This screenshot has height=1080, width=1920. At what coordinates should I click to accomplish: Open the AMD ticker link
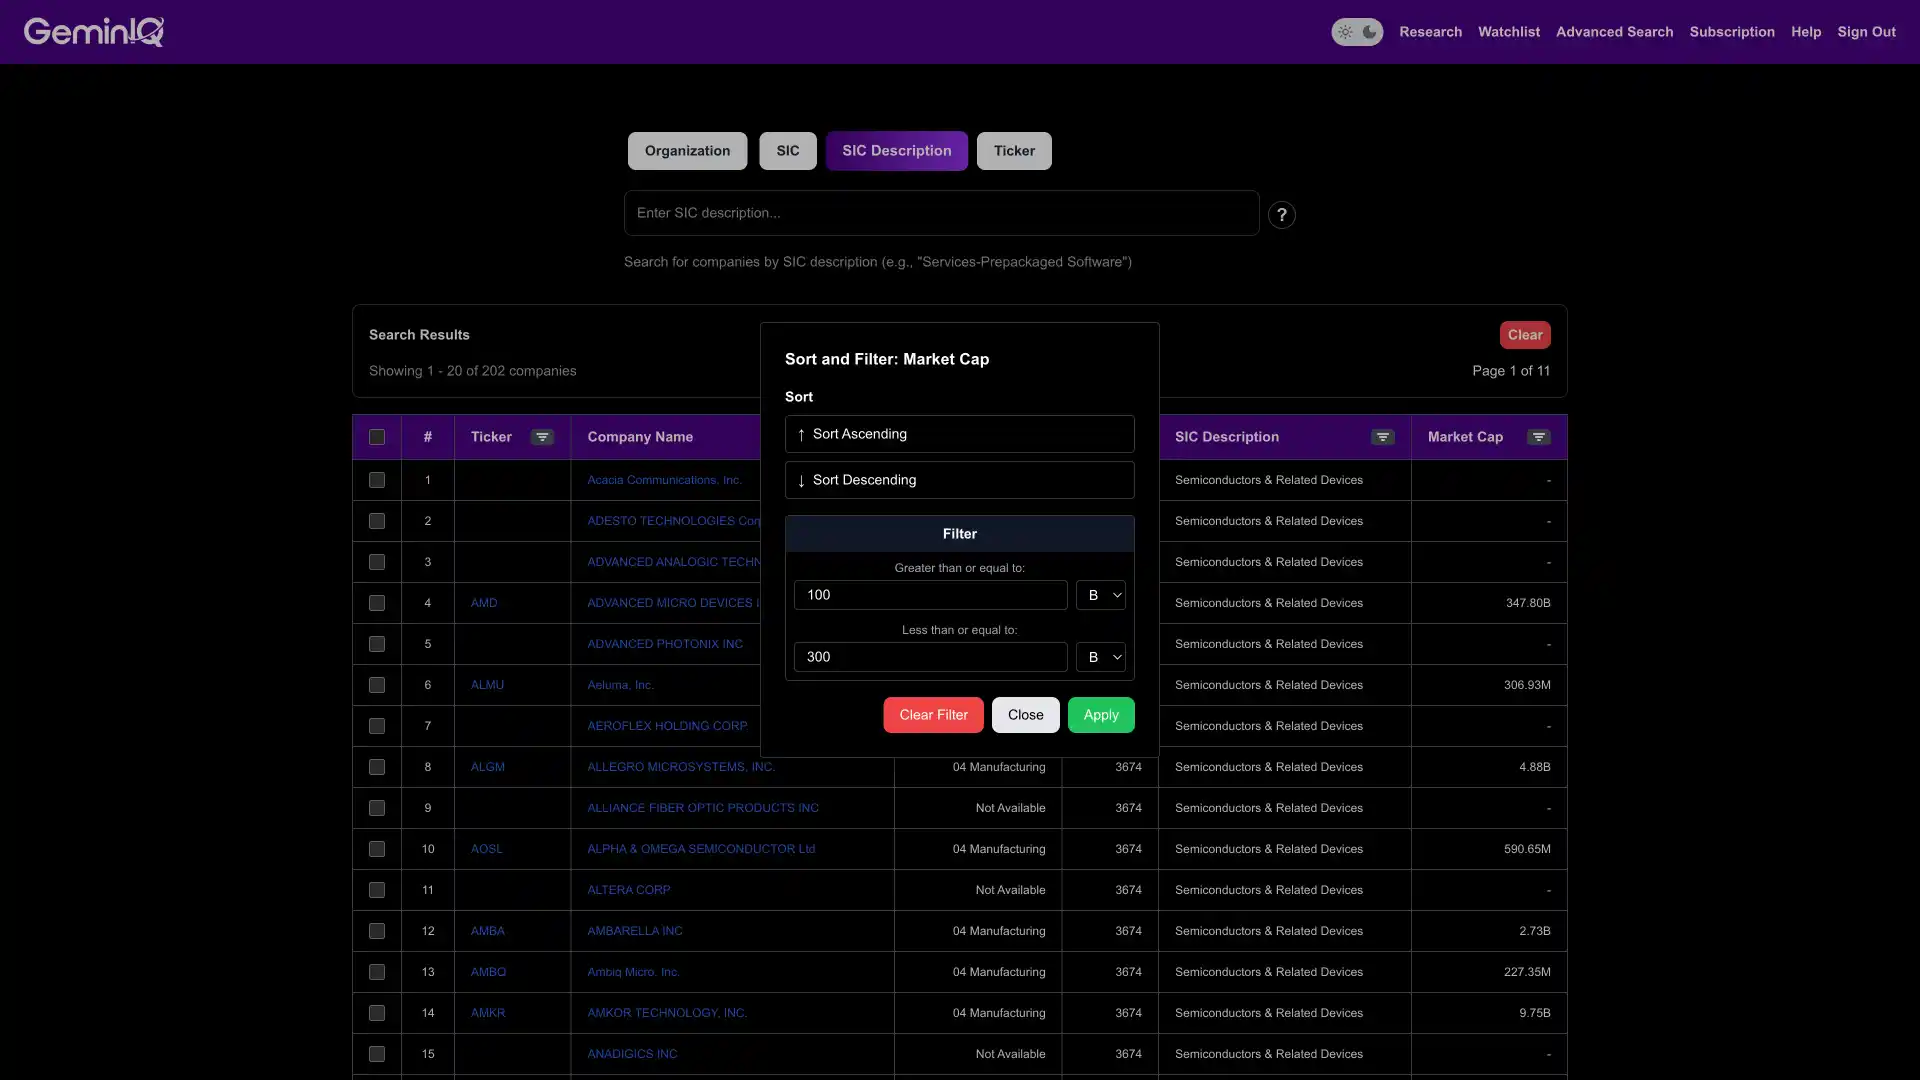pyautogui.click(x=484, y=603)
